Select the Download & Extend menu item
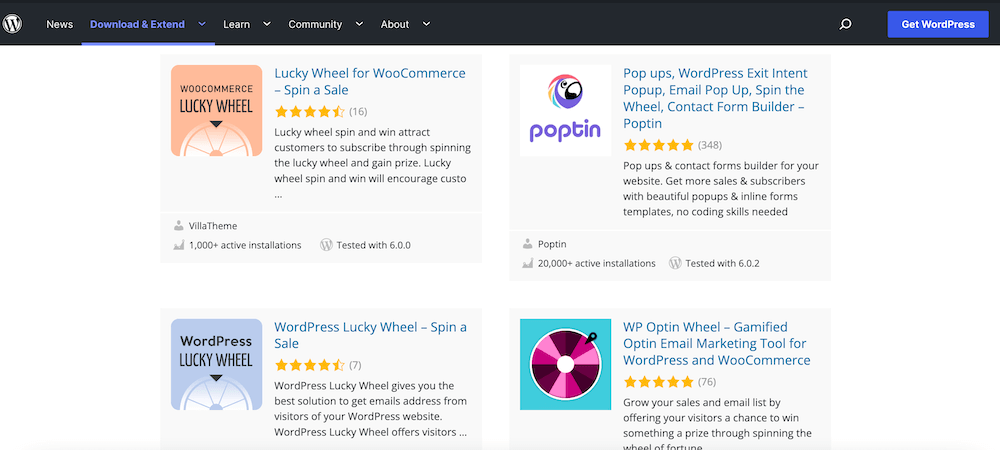The width and height of the screenshot is (1000, 450). pos(137,24)
